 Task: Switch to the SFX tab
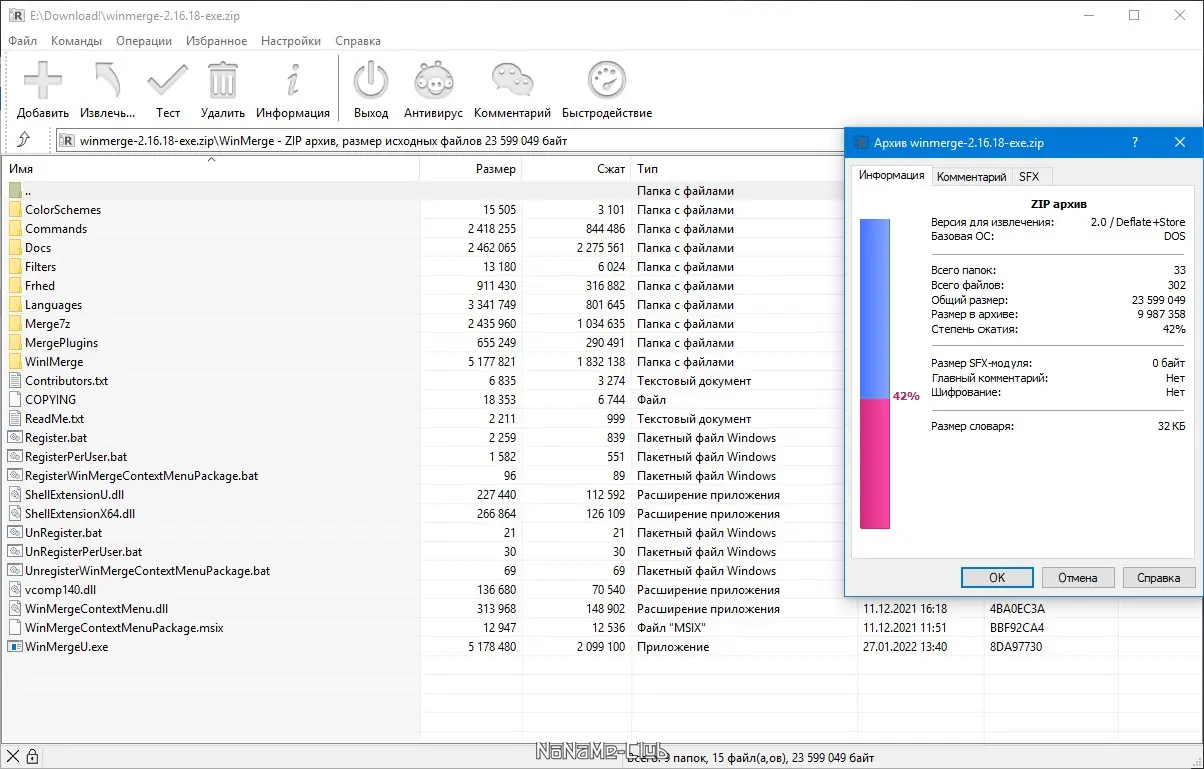[x=1028, y=177]
